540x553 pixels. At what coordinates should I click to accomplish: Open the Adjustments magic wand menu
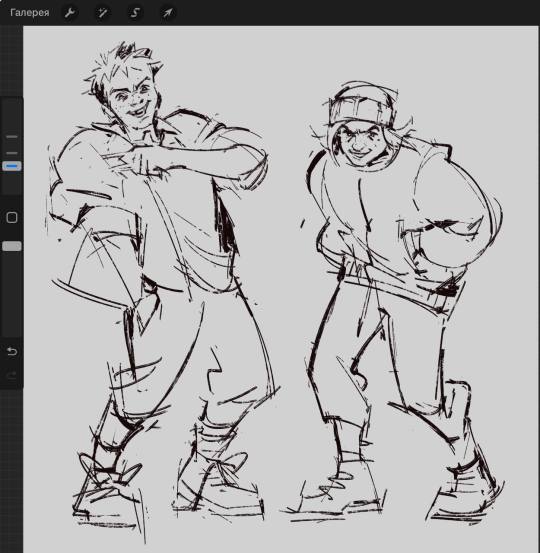[x=102, y=13]
